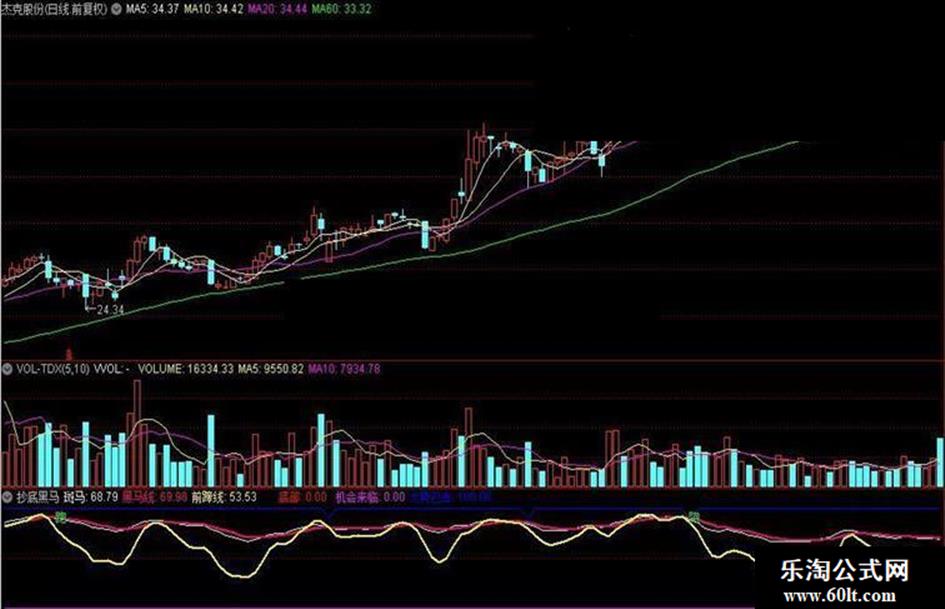Click the red event marker below the price chart

(69, 353)
